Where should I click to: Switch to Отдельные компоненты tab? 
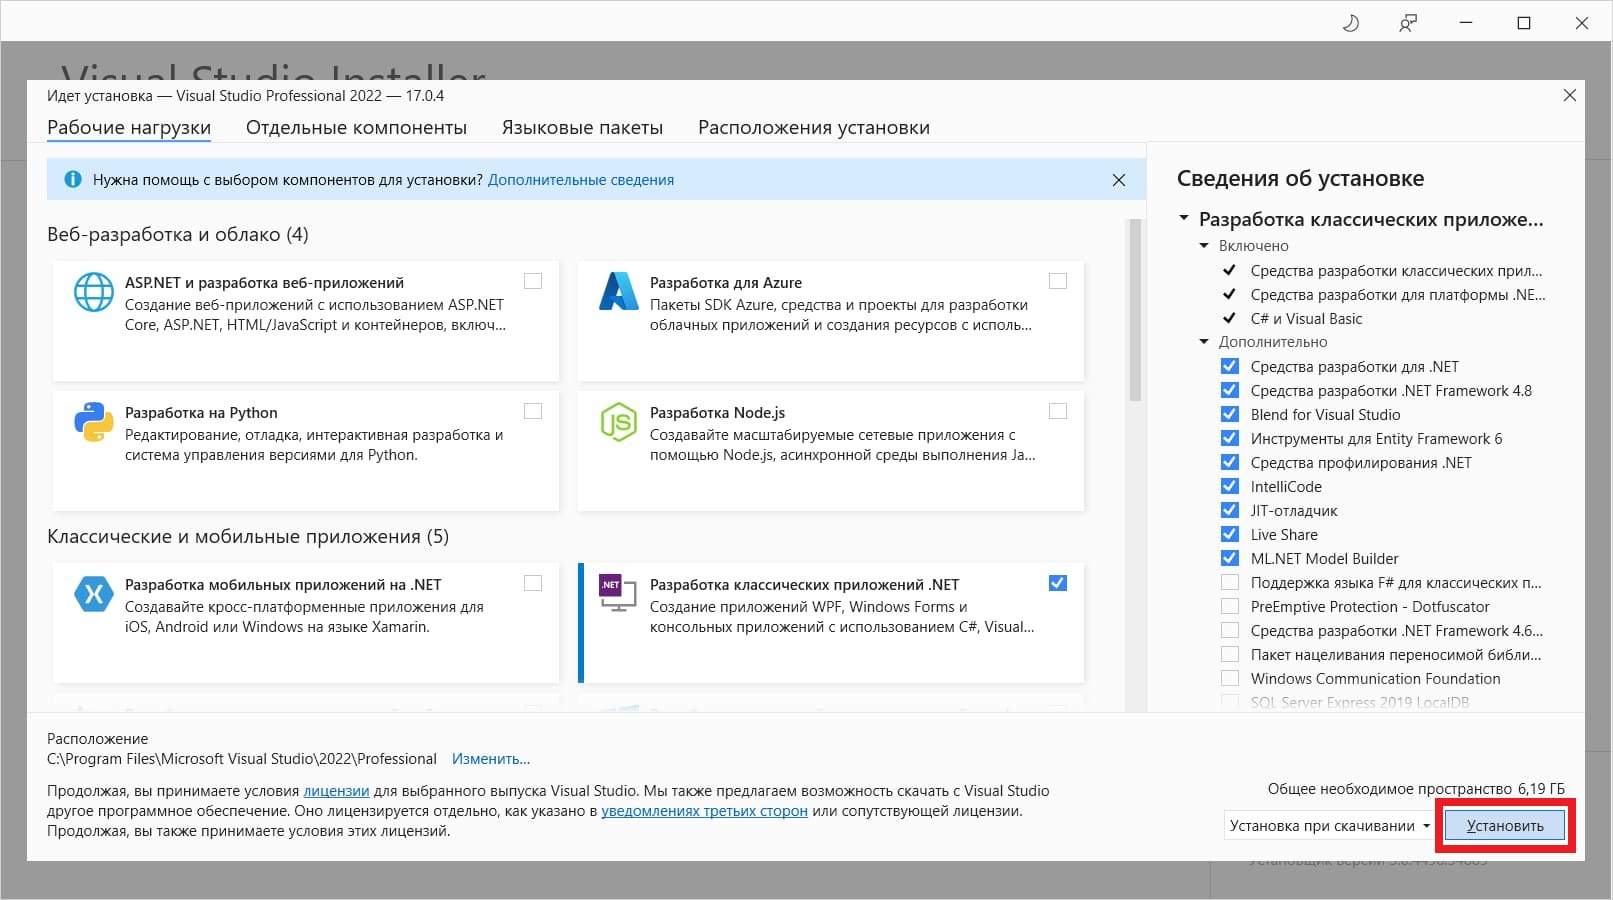click(356, 127)
